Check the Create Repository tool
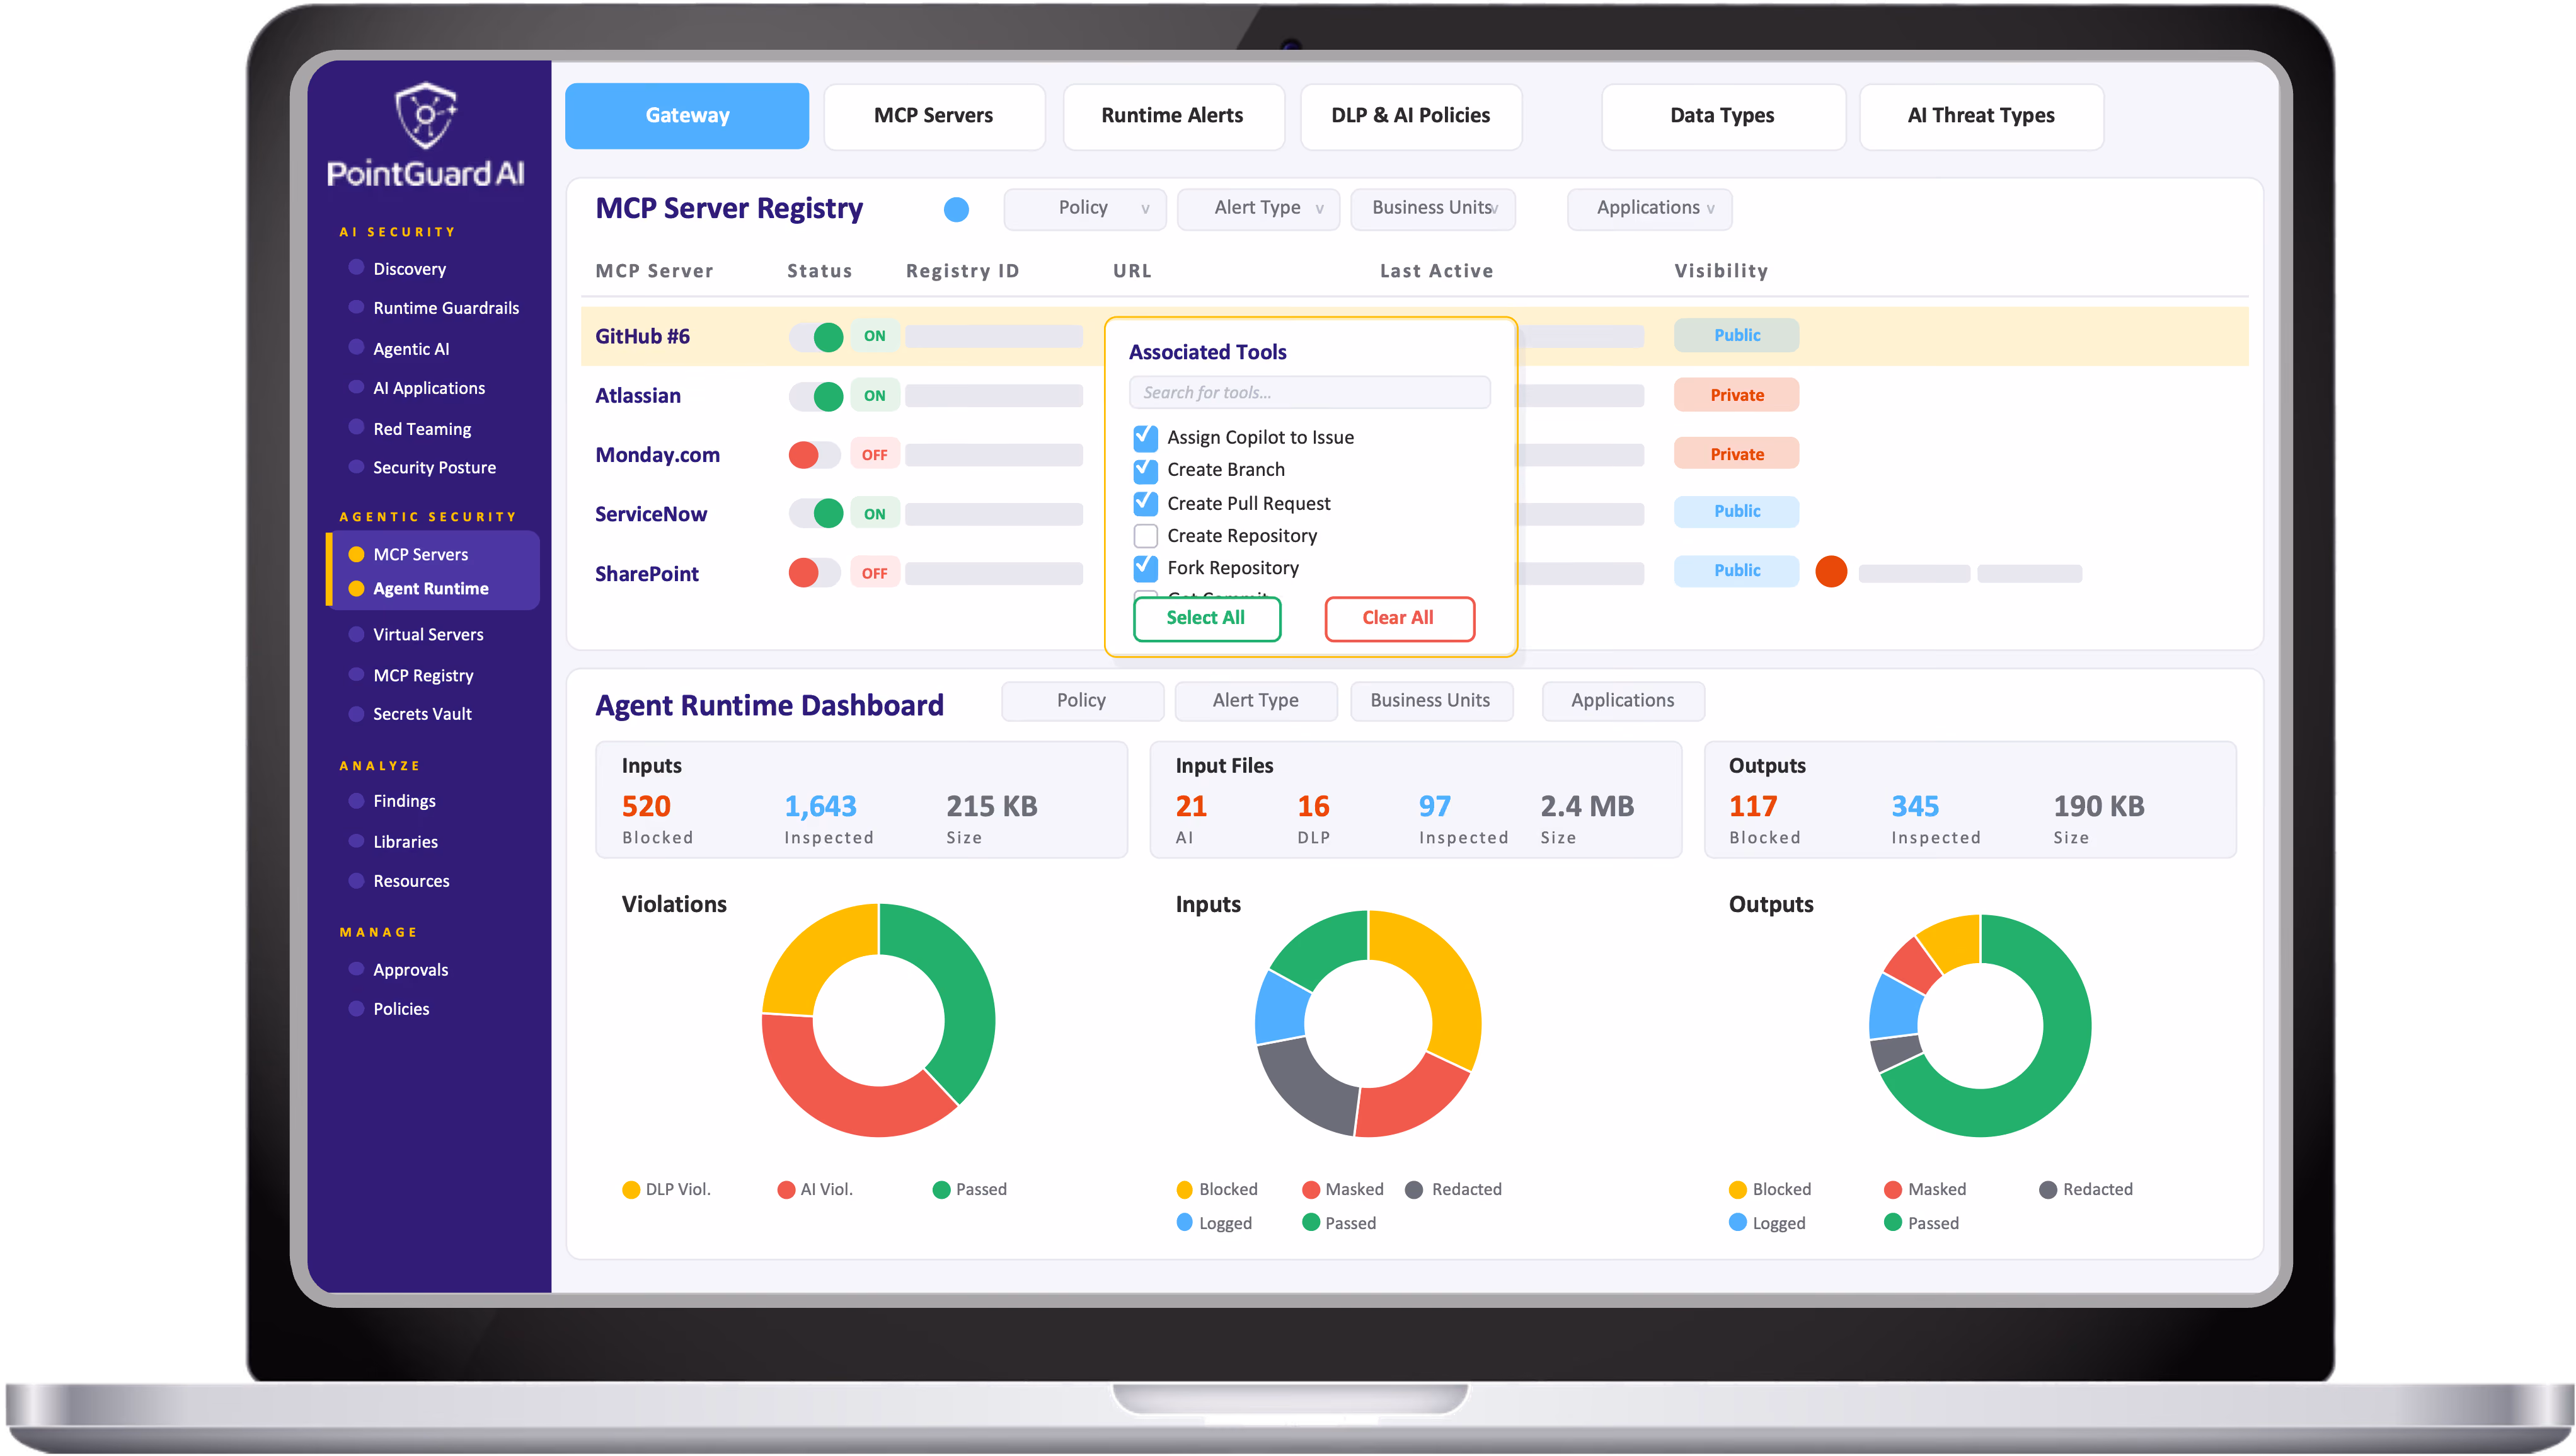The image size is (2576, 1456). (1146, 536)
